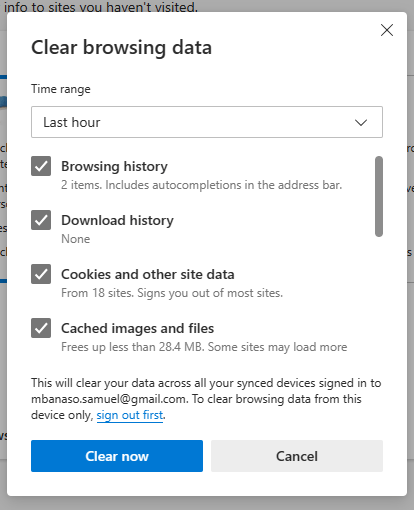This screenshot has width=414, height=510.
Task: Cancel clearing browsing data
Action: [x=297, y=456]
